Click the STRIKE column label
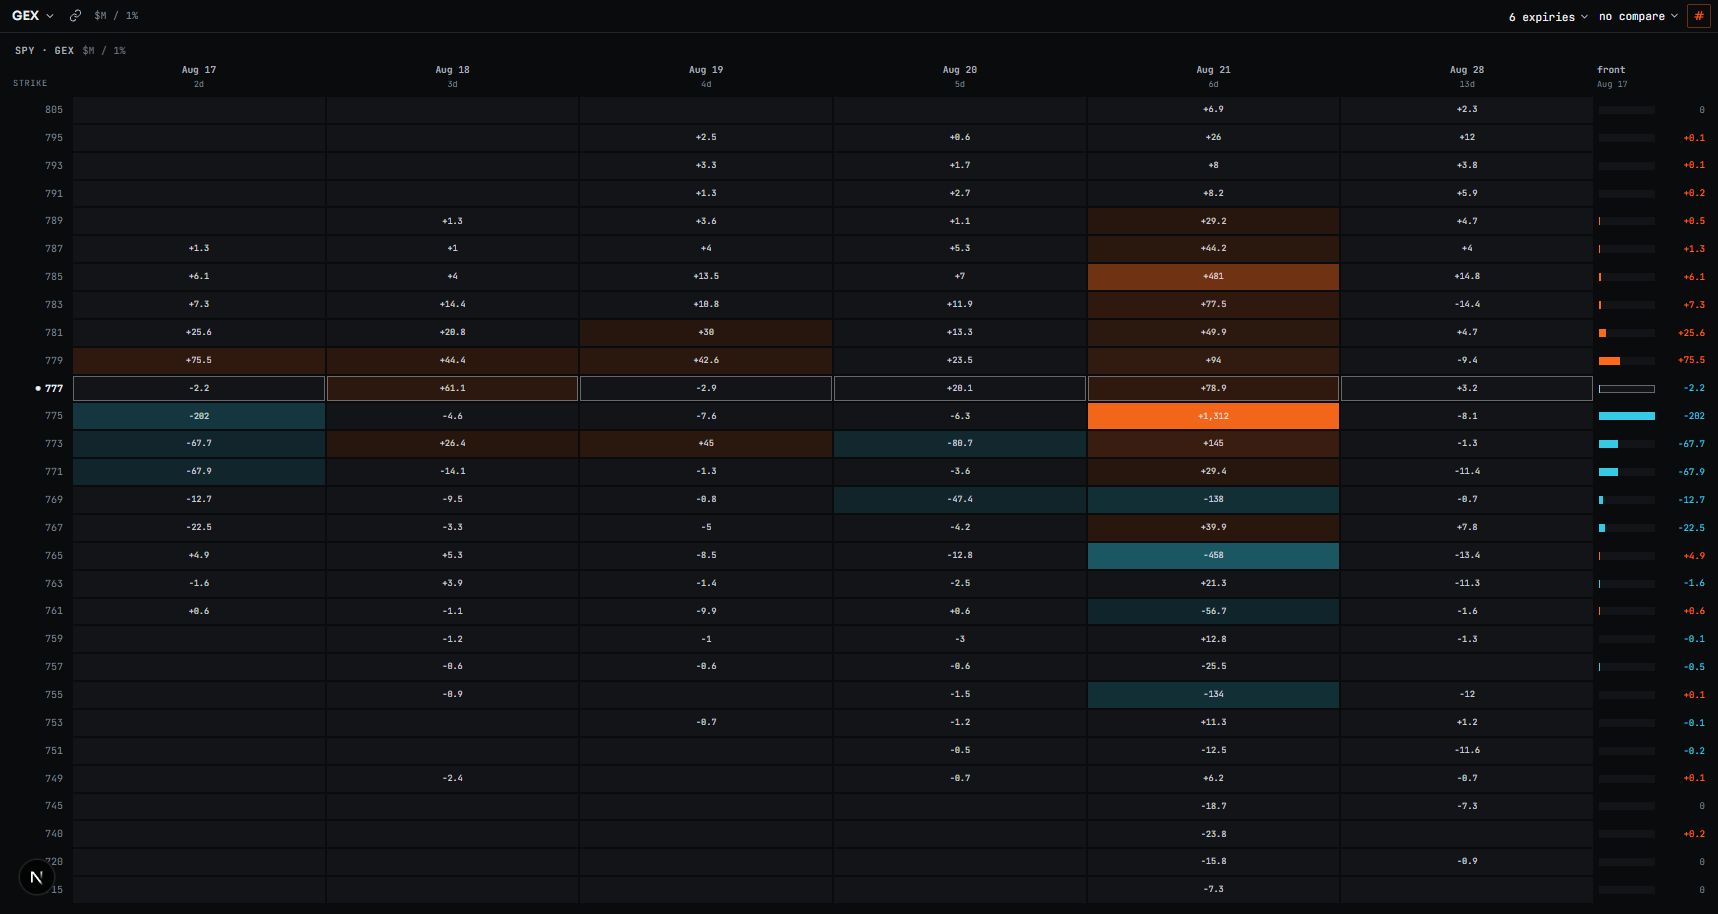The width and height of the screenshot is (1718, 914). pos(30,83)
